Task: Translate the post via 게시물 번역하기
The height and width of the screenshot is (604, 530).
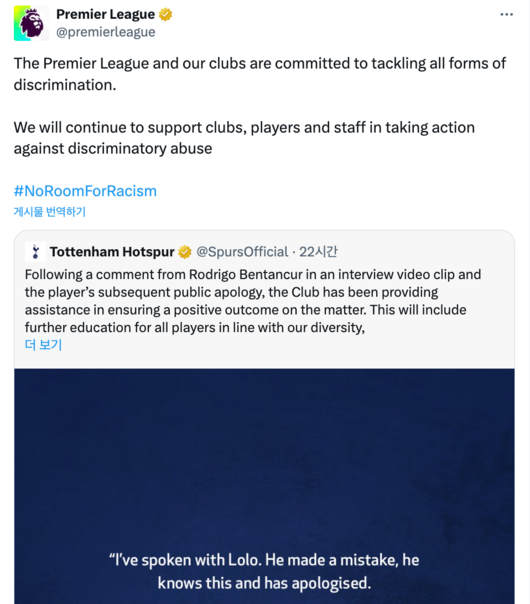Action: coord(50,211)
